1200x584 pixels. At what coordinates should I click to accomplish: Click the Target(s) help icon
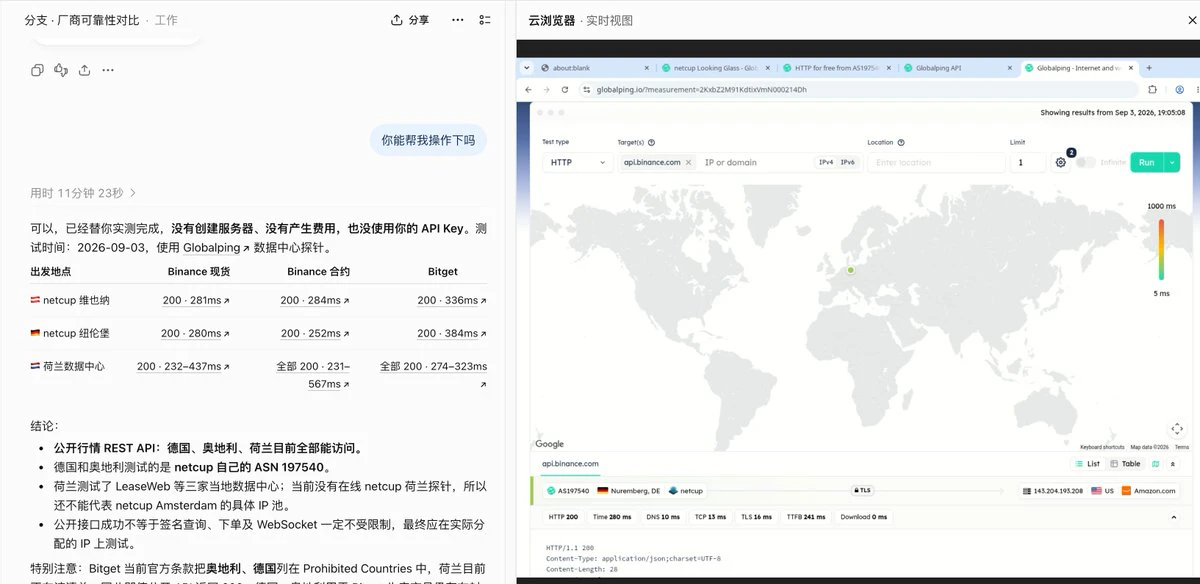(x=651, y=142)
